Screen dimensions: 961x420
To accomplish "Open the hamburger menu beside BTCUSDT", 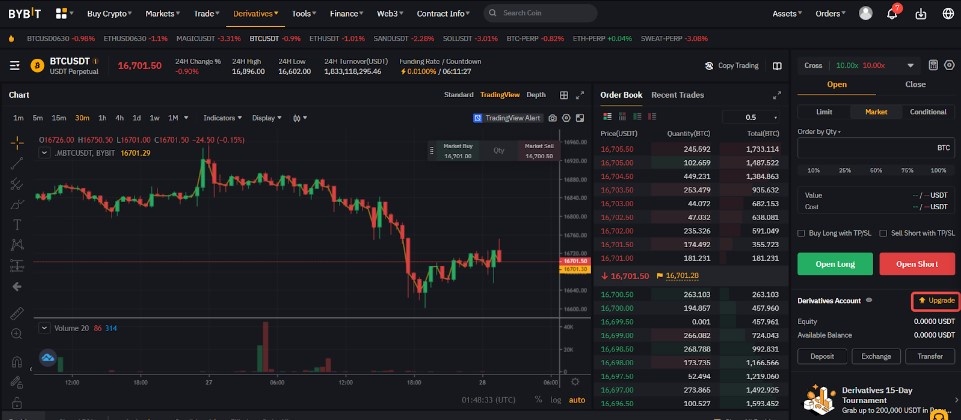I will point(15,66).
